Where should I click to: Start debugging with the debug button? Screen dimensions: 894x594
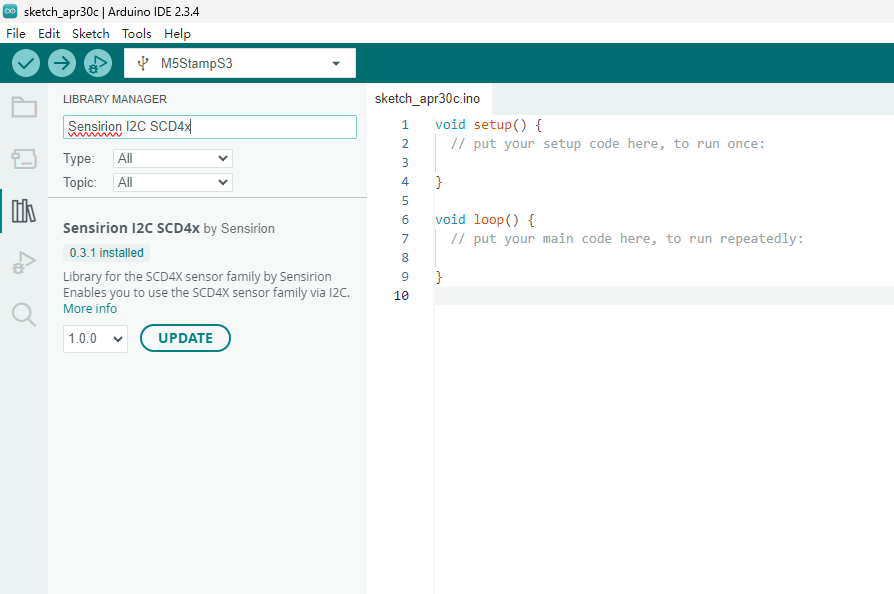[x=97, y=63]
